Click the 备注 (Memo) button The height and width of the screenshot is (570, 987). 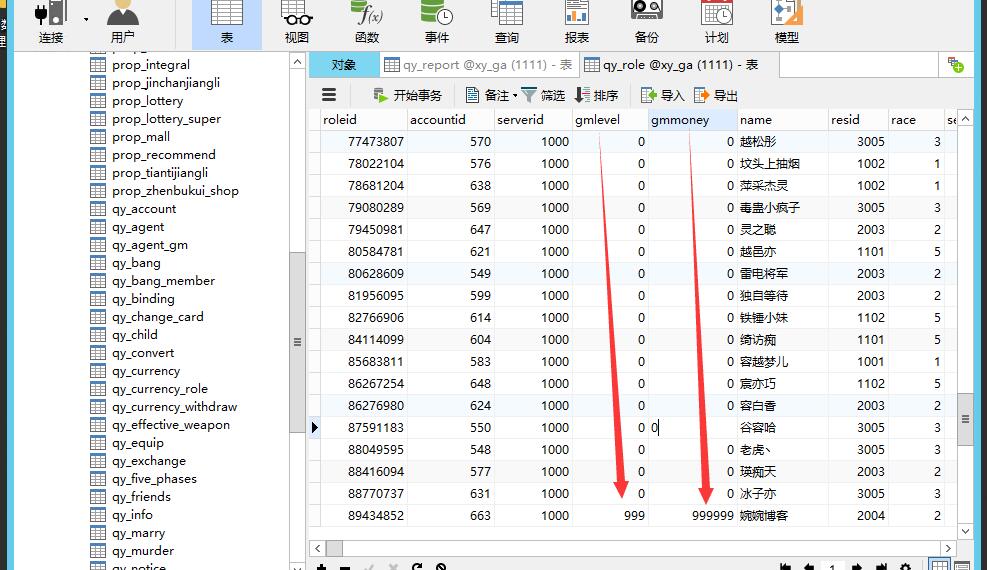[487, 95]
